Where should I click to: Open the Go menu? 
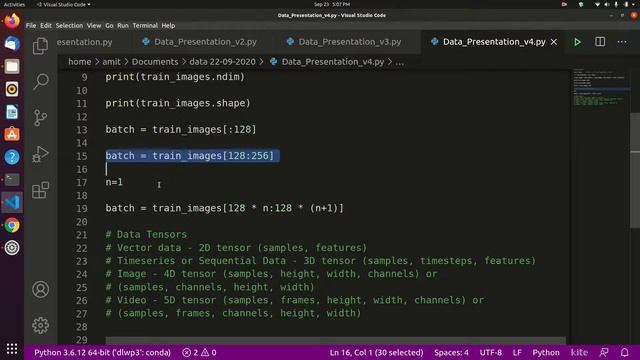109,25
